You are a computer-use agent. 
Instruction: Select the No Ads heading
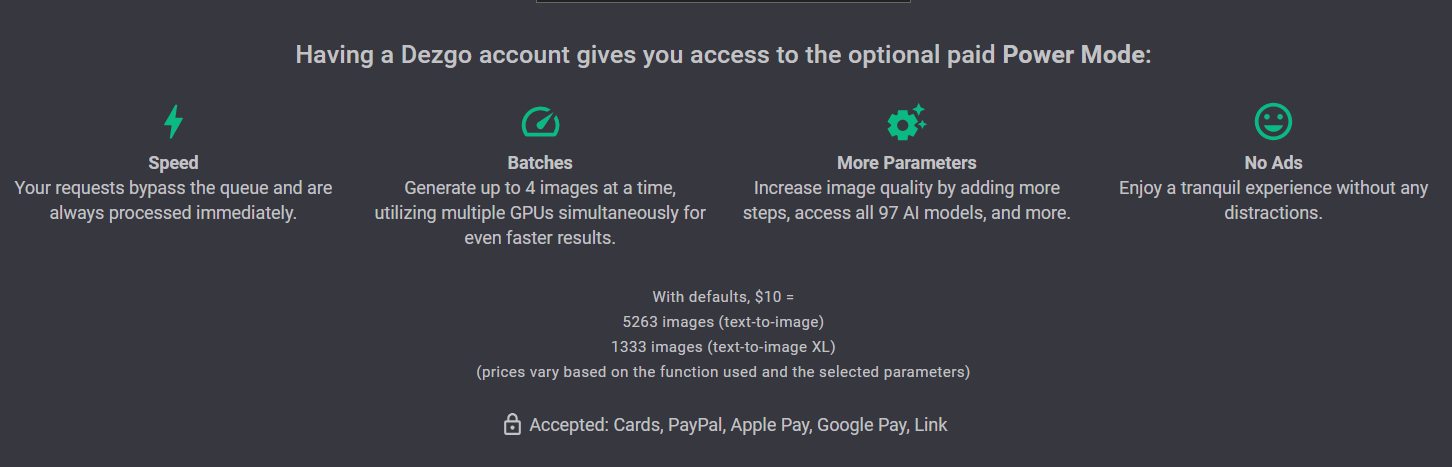pyautogui.click(x=1273, y=163)
